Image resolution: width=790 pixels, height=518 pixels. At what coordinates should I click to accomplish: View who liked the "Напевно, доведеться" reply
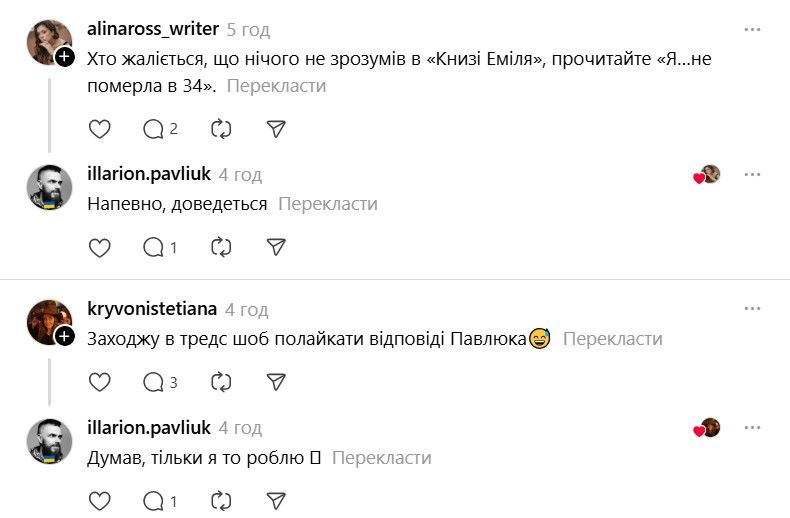click(707, 175)
